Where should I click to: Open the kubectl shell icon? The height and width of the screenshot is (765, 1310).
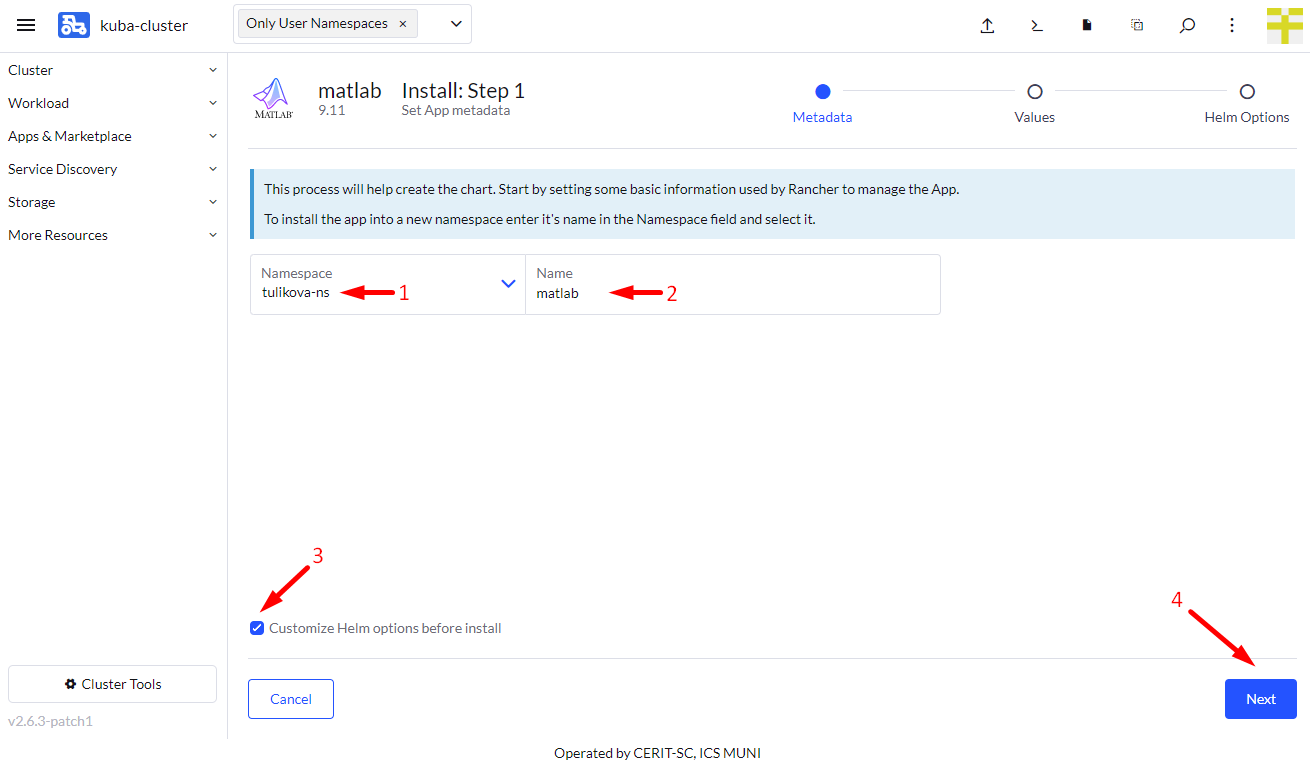point(1037,26)
